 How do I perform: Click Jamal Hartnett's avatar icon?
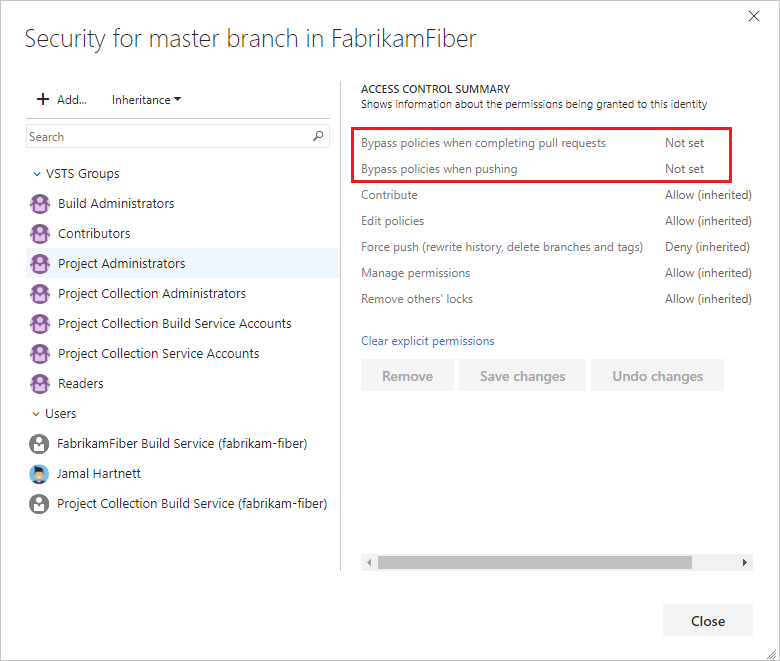(40, 474)
